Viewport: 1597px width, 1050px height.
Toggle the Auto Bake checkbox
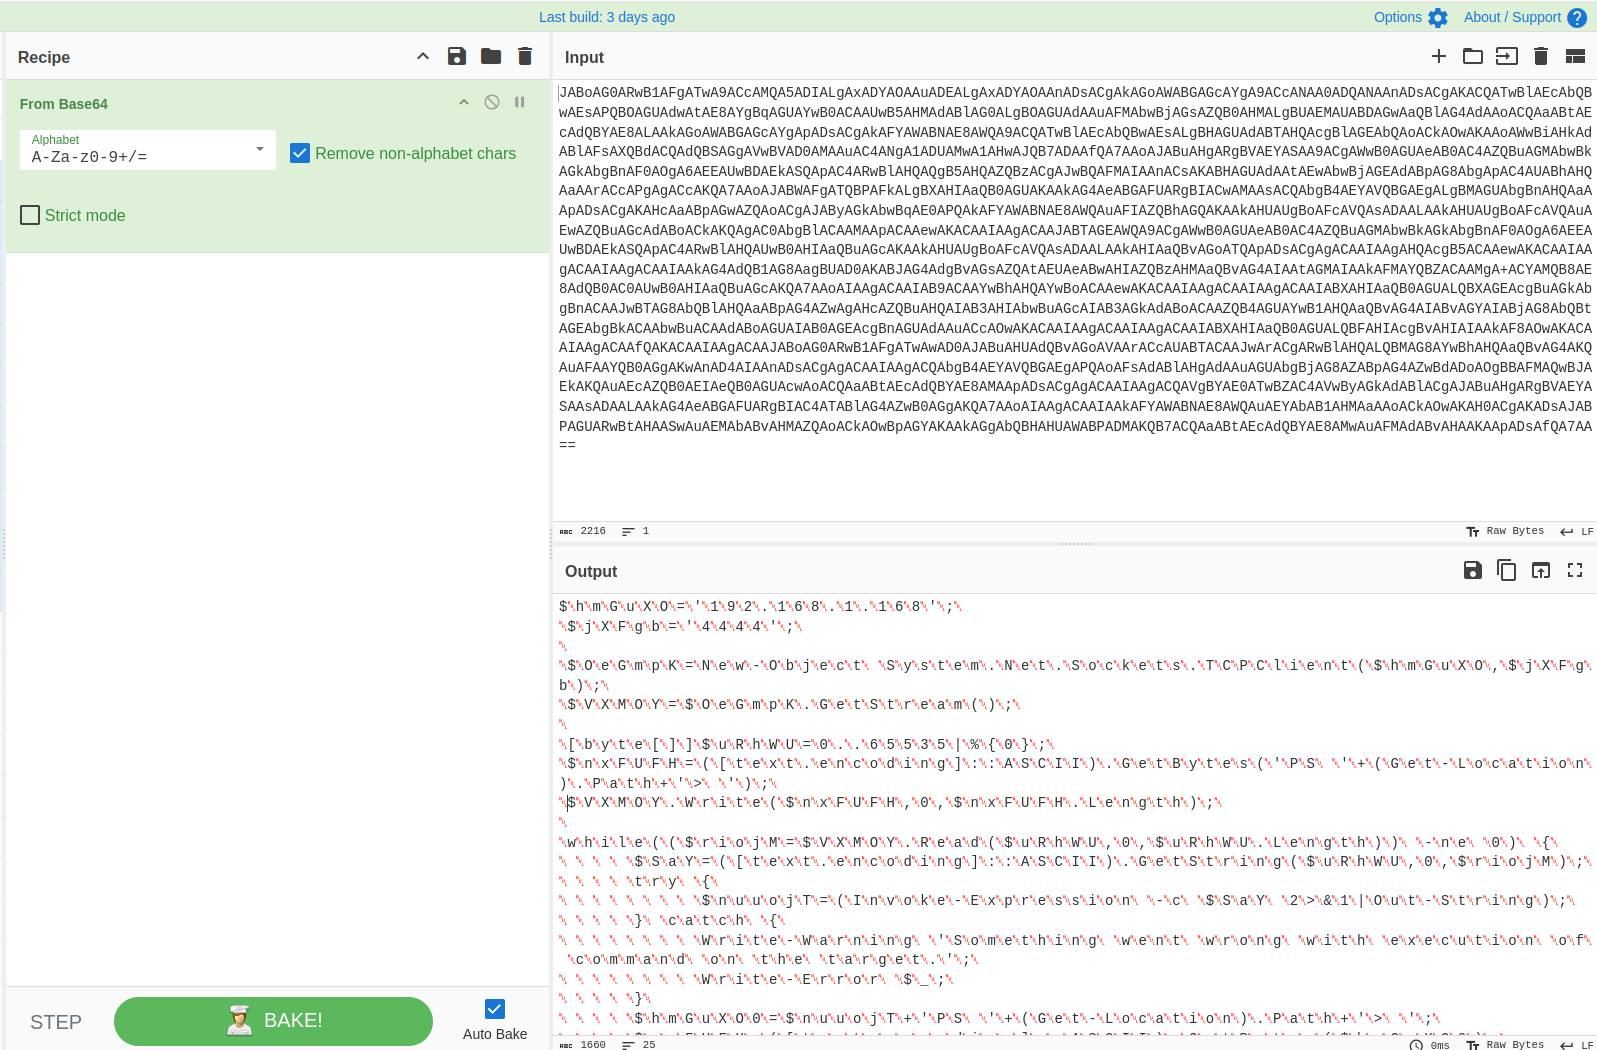[x=495, y=1009]
